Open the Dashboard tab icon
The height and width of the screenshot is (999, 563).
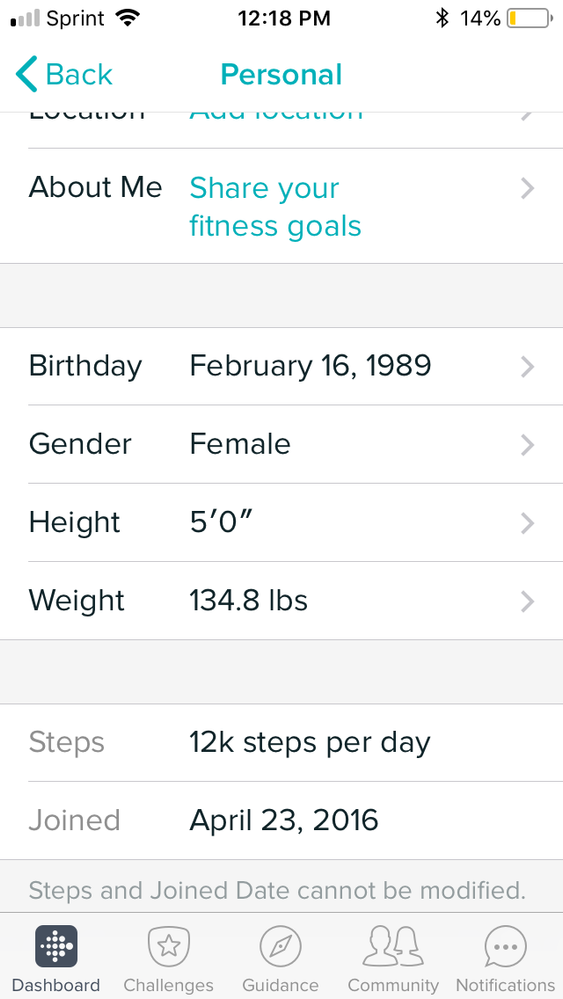tap(56, 946)
